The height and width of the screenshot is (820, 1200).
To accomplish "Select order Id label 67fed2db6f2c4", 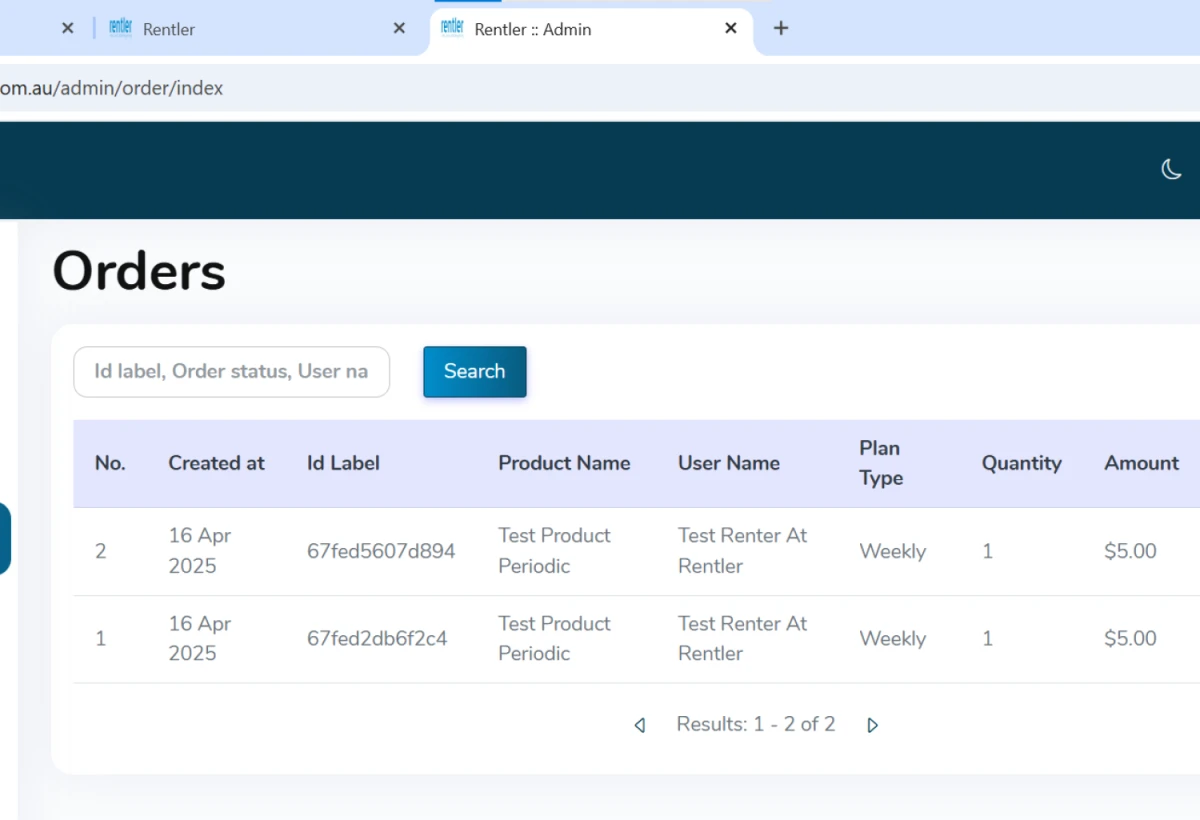I will coord(377,638).
